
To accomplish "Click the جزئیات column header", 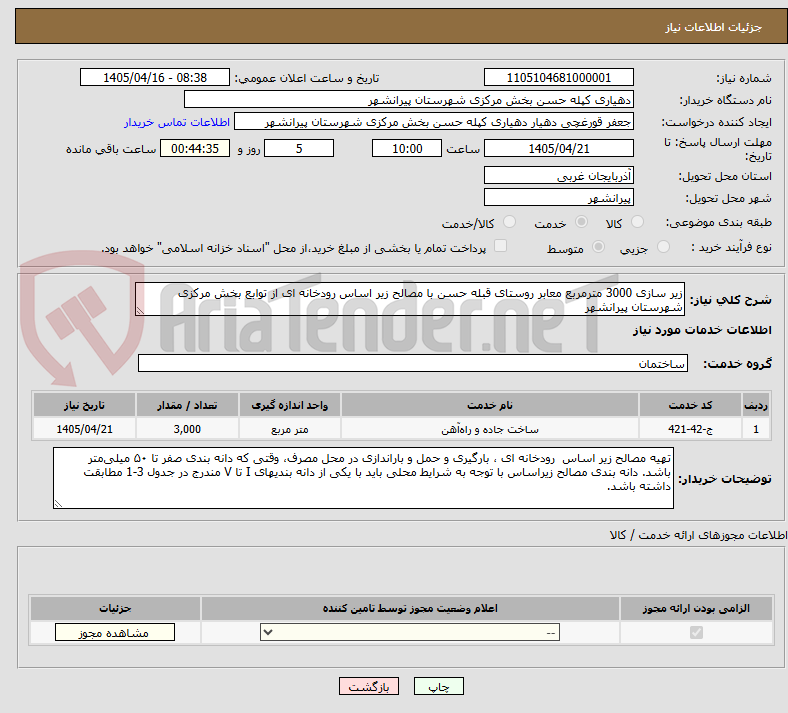I will [116, 608].
